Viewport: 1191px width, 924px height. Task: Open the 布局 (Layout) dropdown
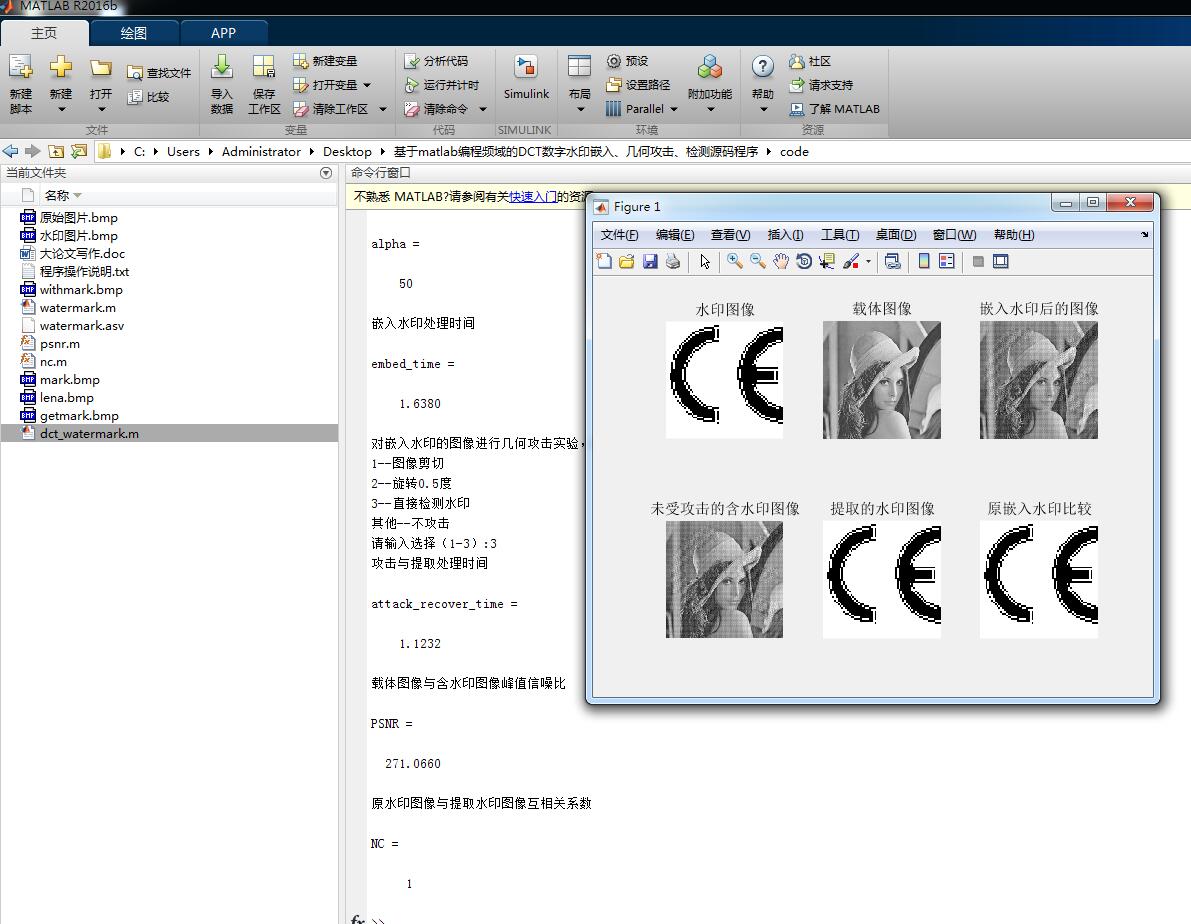click(x=580, y=84)
